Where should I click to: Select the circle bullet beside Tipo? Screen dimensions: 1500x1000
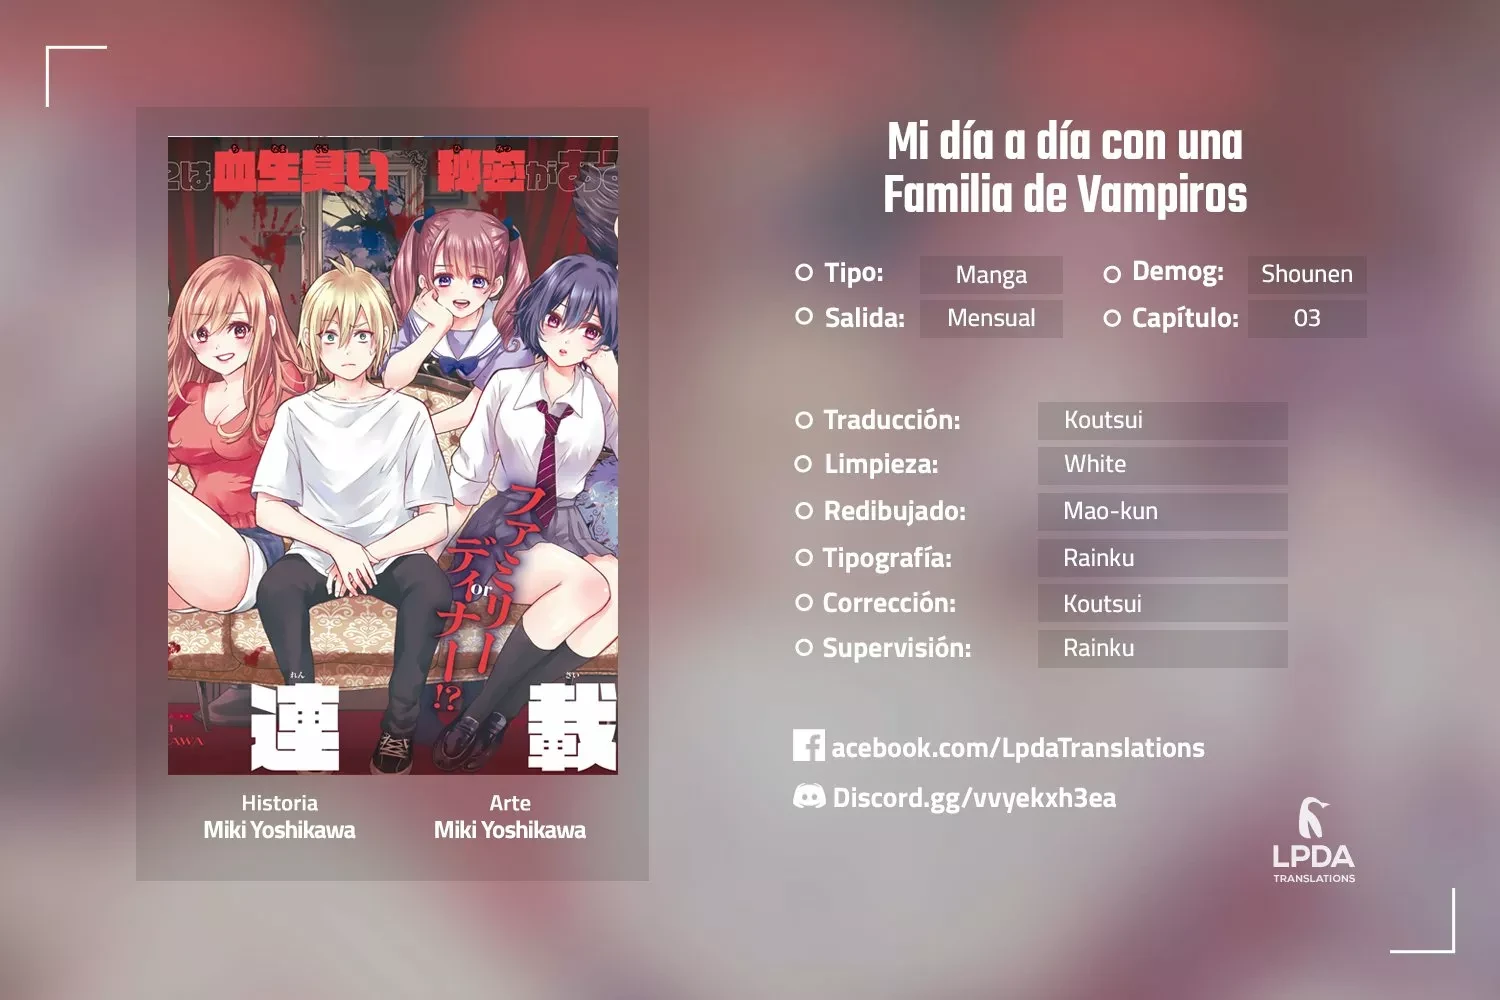tap(803, 272)
